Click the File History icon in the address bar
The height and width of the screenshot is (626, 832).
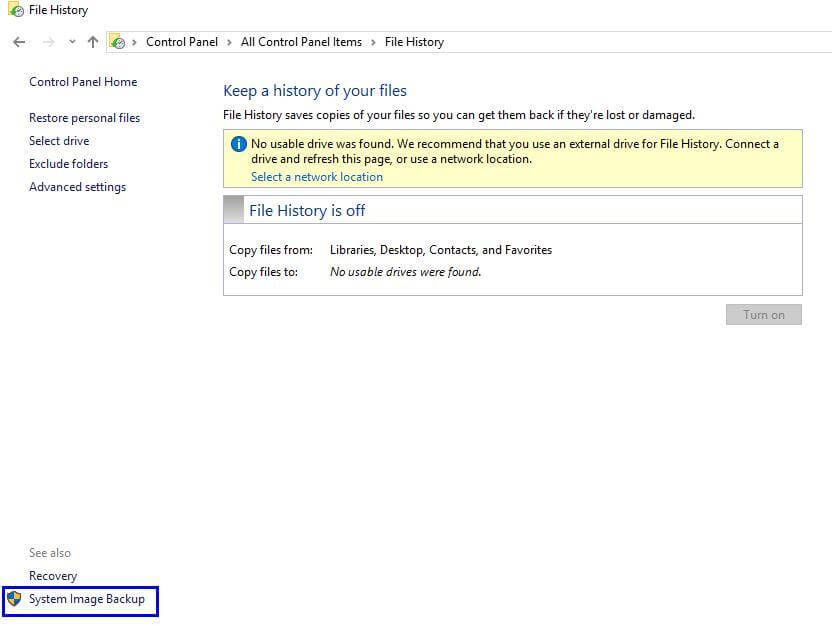[117, 42]
